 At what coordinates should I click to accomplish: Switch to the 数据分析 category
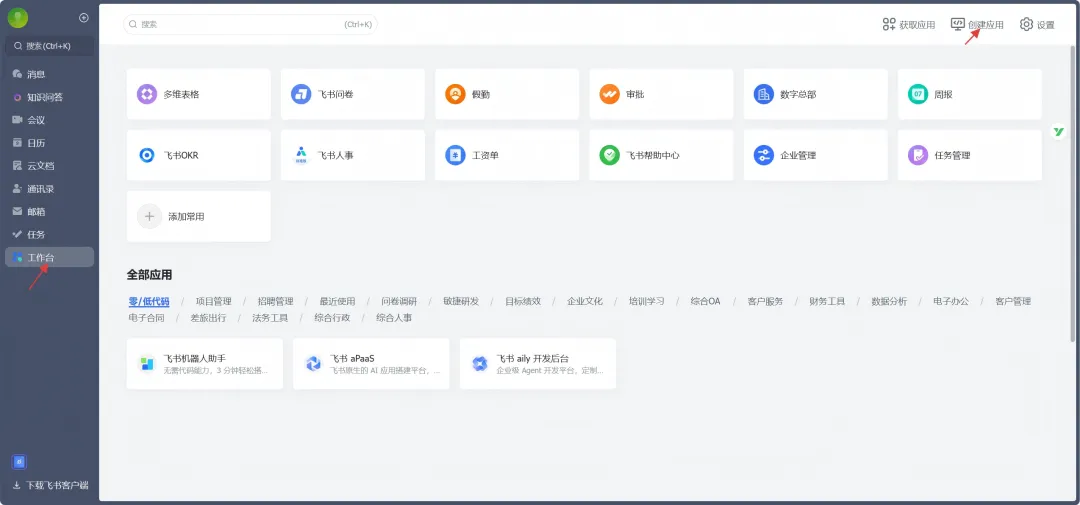(x=889, y=301)
